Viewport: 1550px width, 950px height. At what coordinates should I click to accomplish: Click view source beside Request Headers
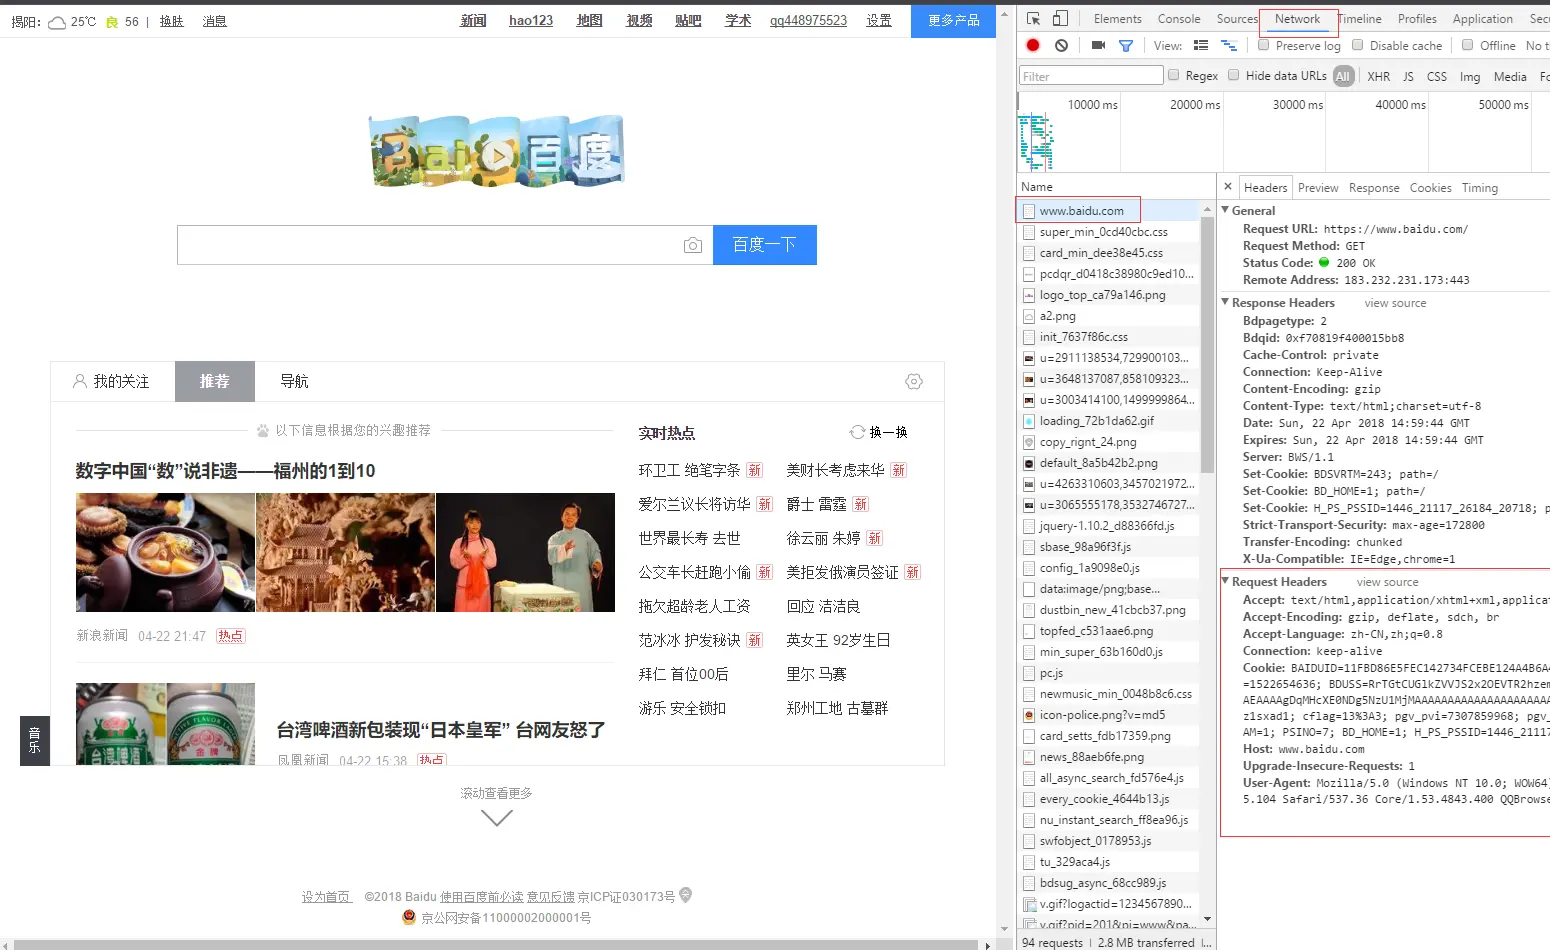[1388, 582]
